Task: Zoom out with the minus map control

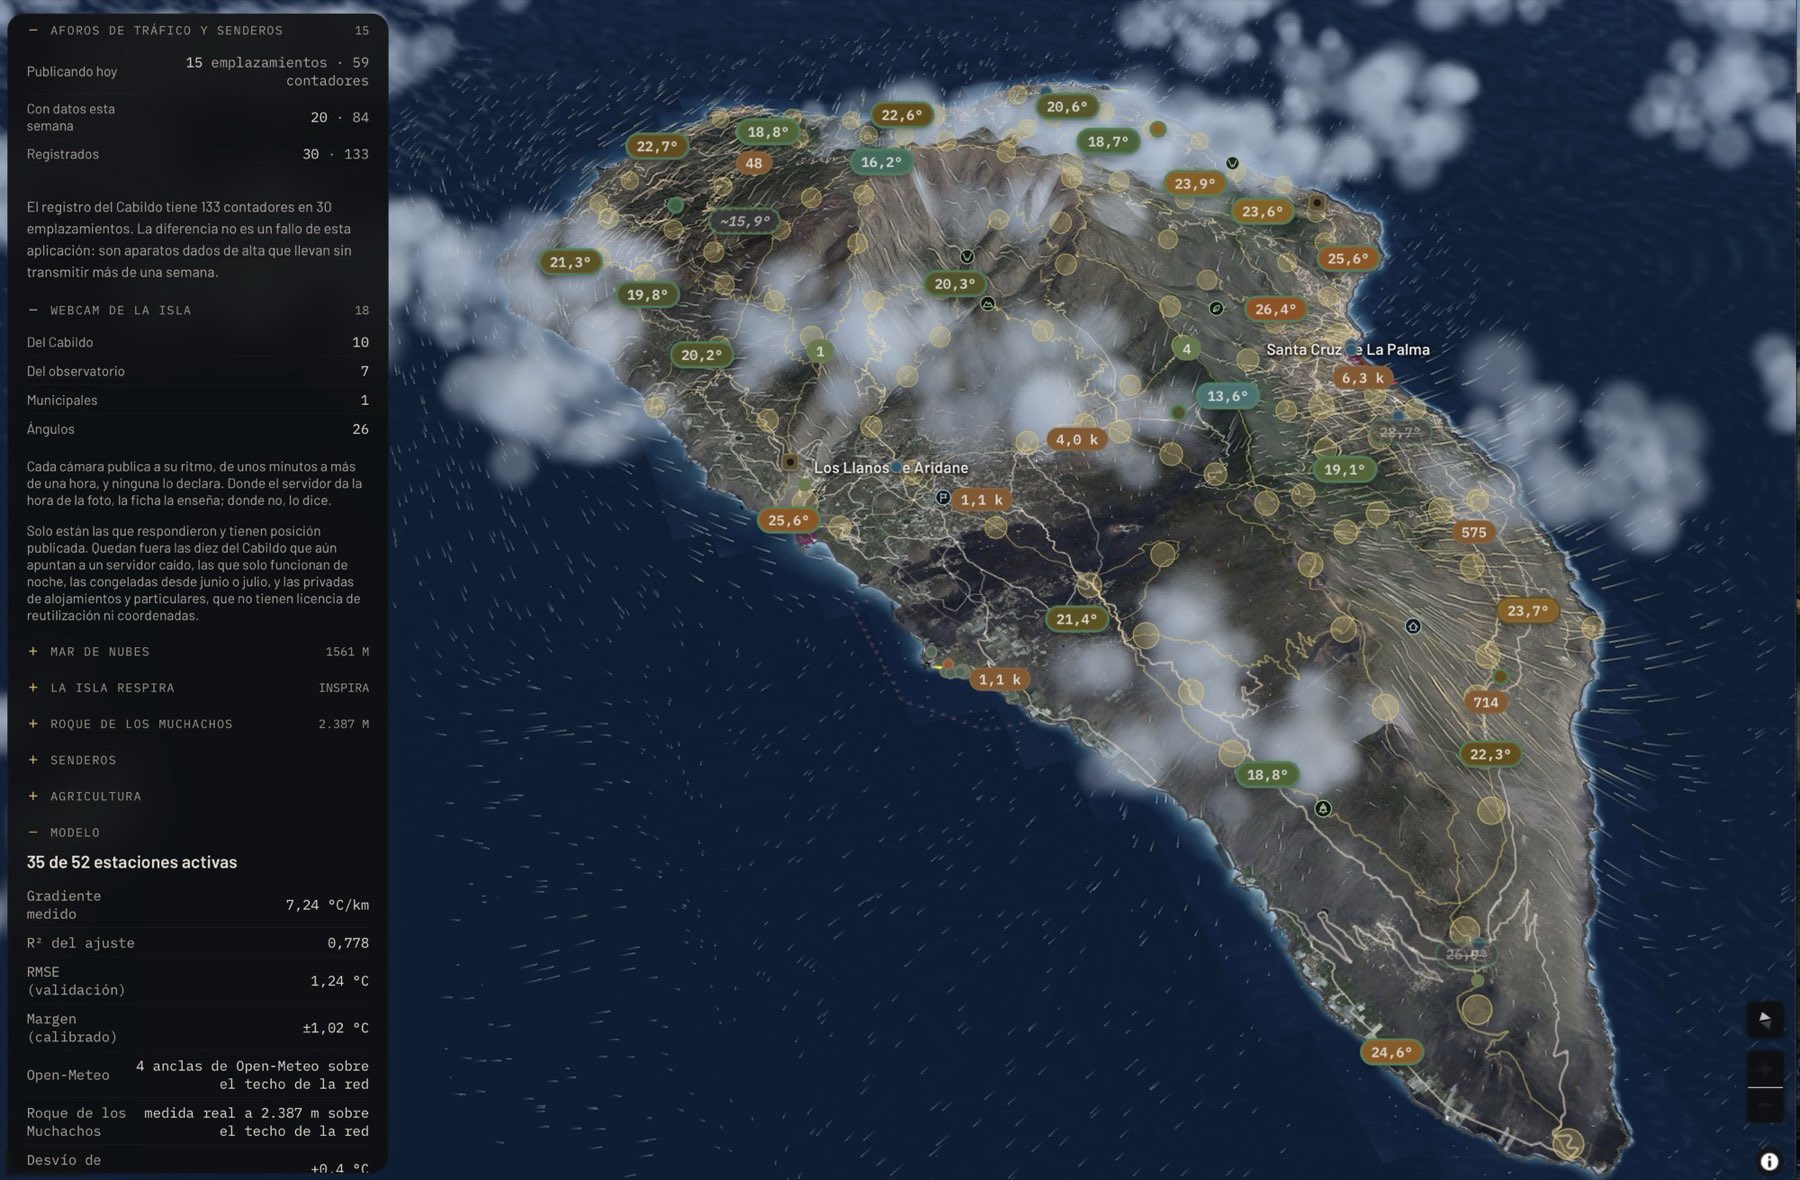Action: click(x=1764, y=1105)
